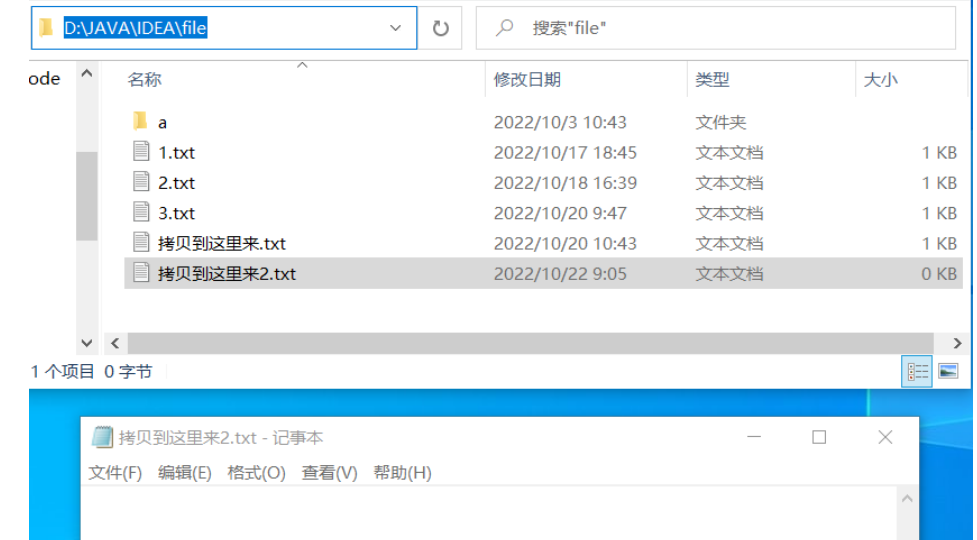Select the file 1.txt
This screenshot has width=977, height=540.
[x=176, y=153]
